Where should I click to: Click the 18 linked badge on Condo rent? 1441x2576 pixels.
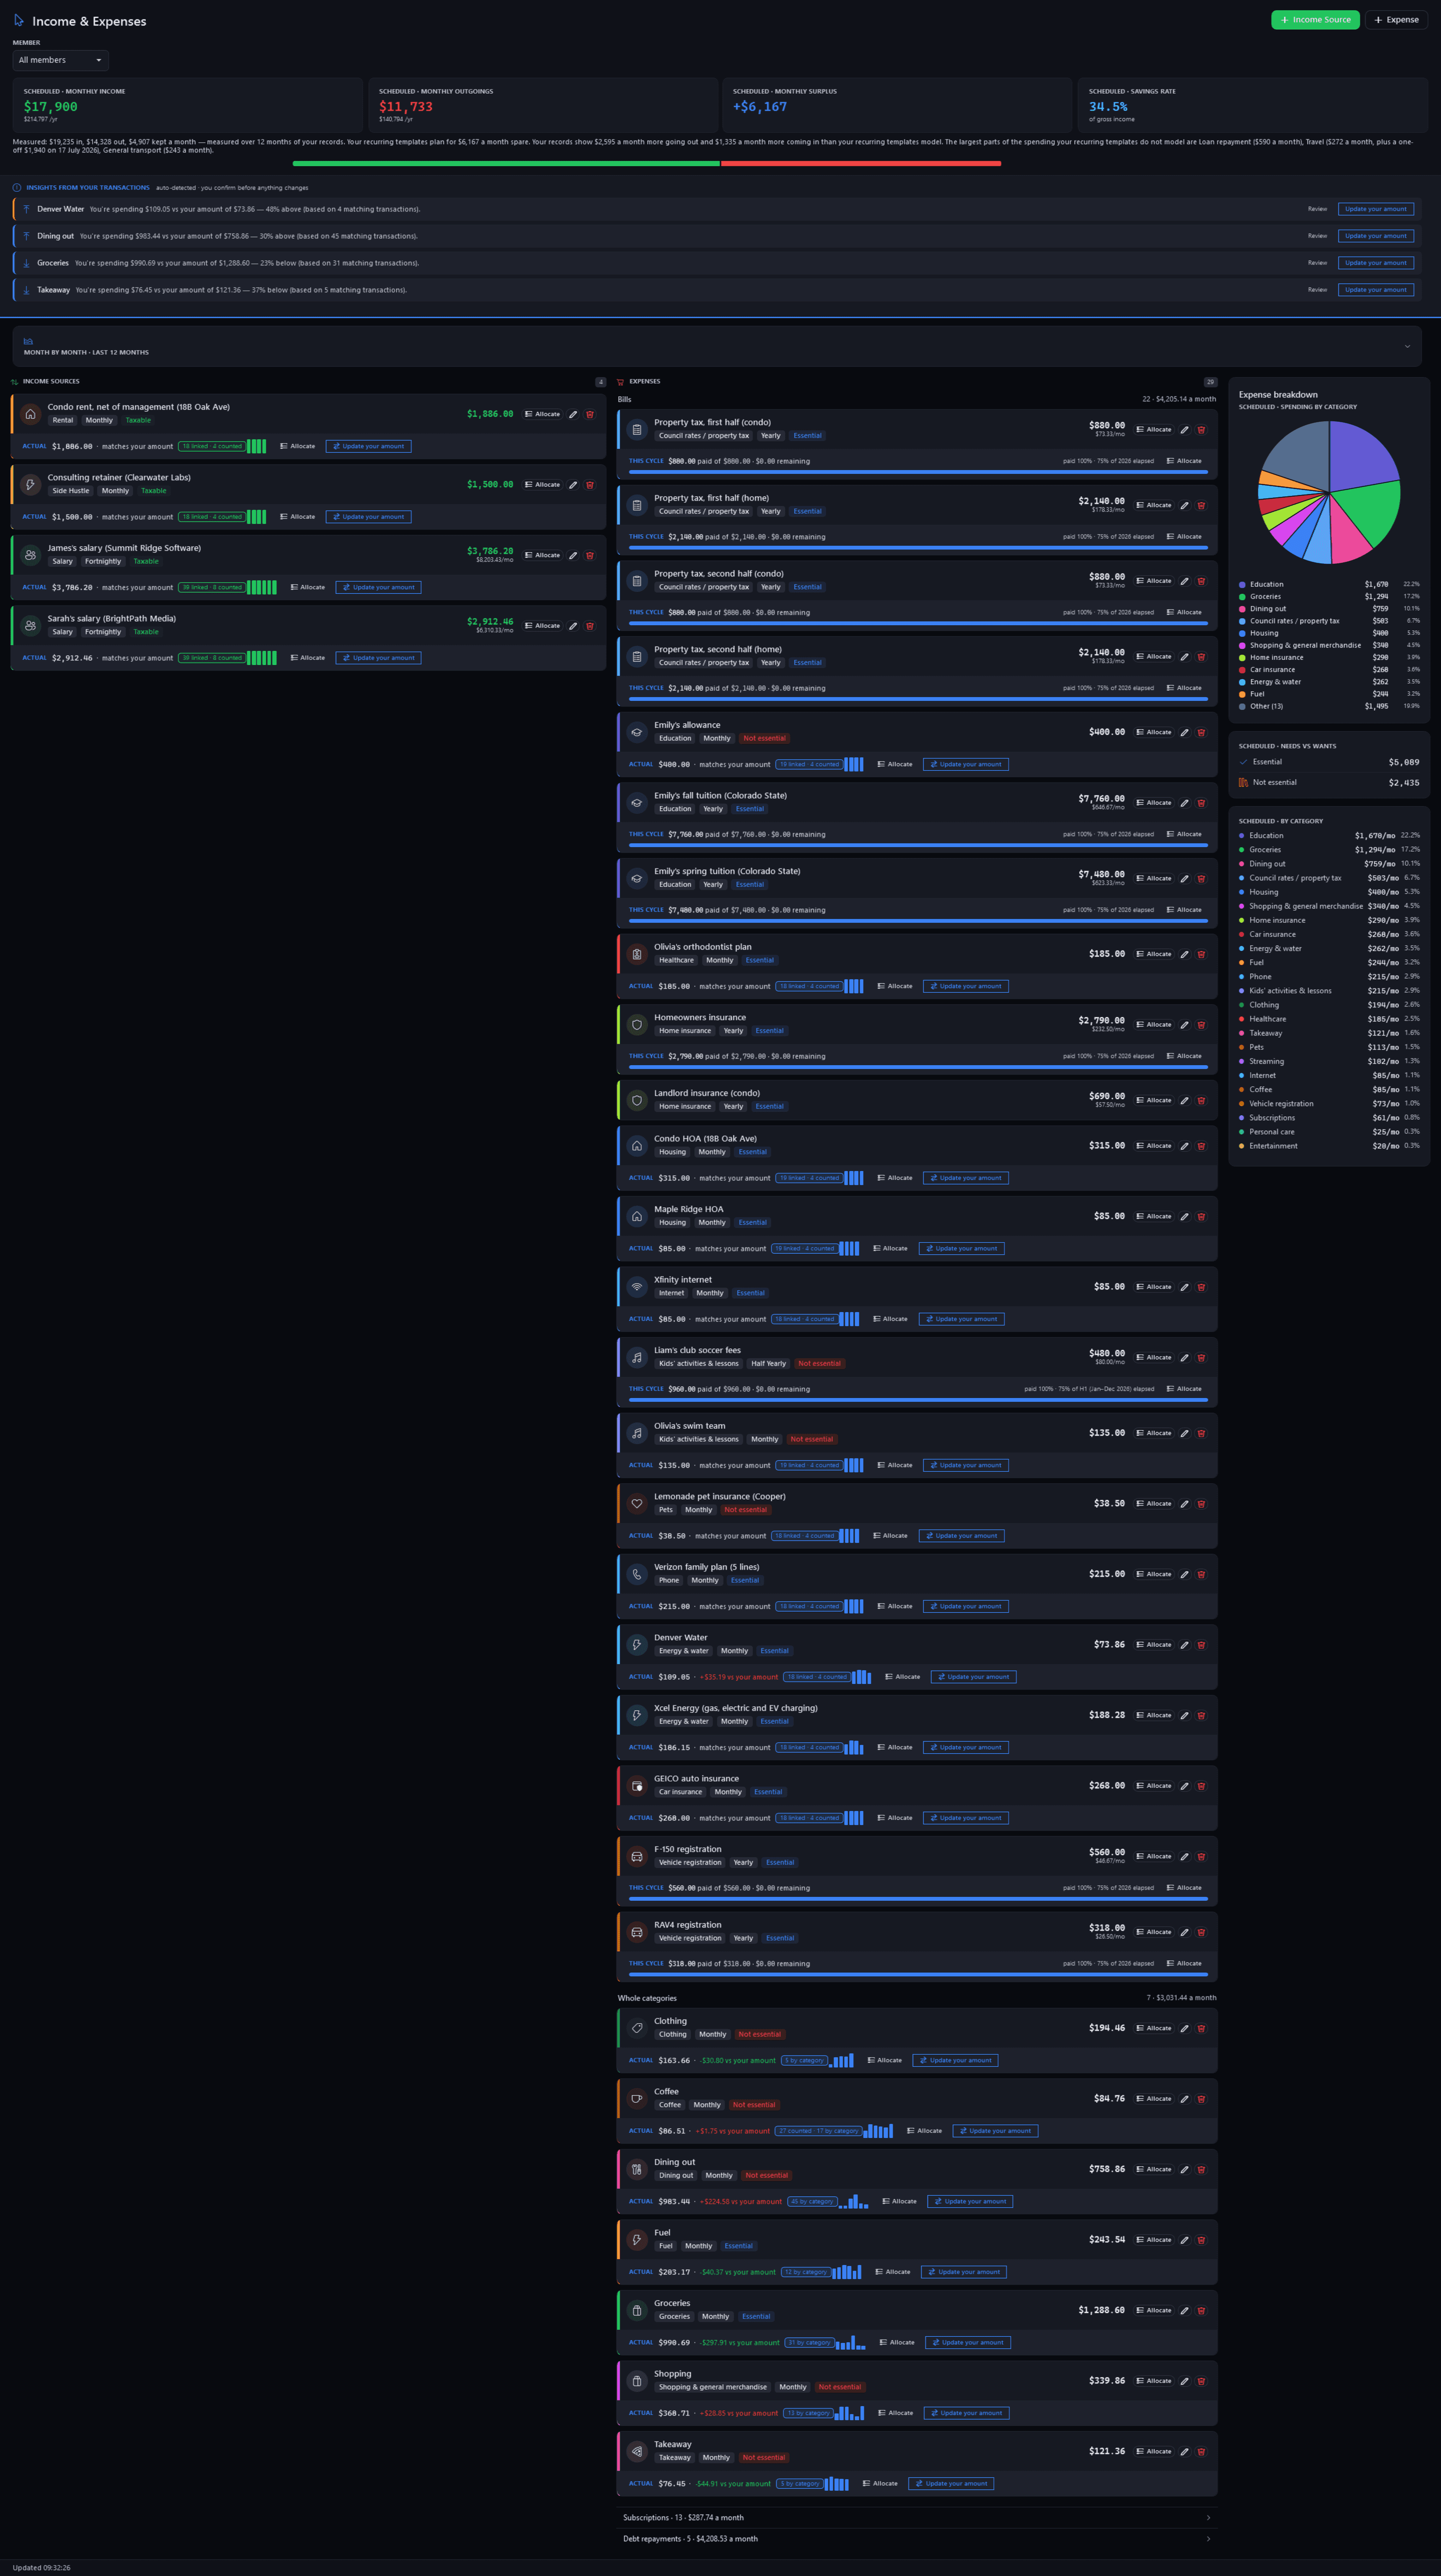(x=212, y=446)
